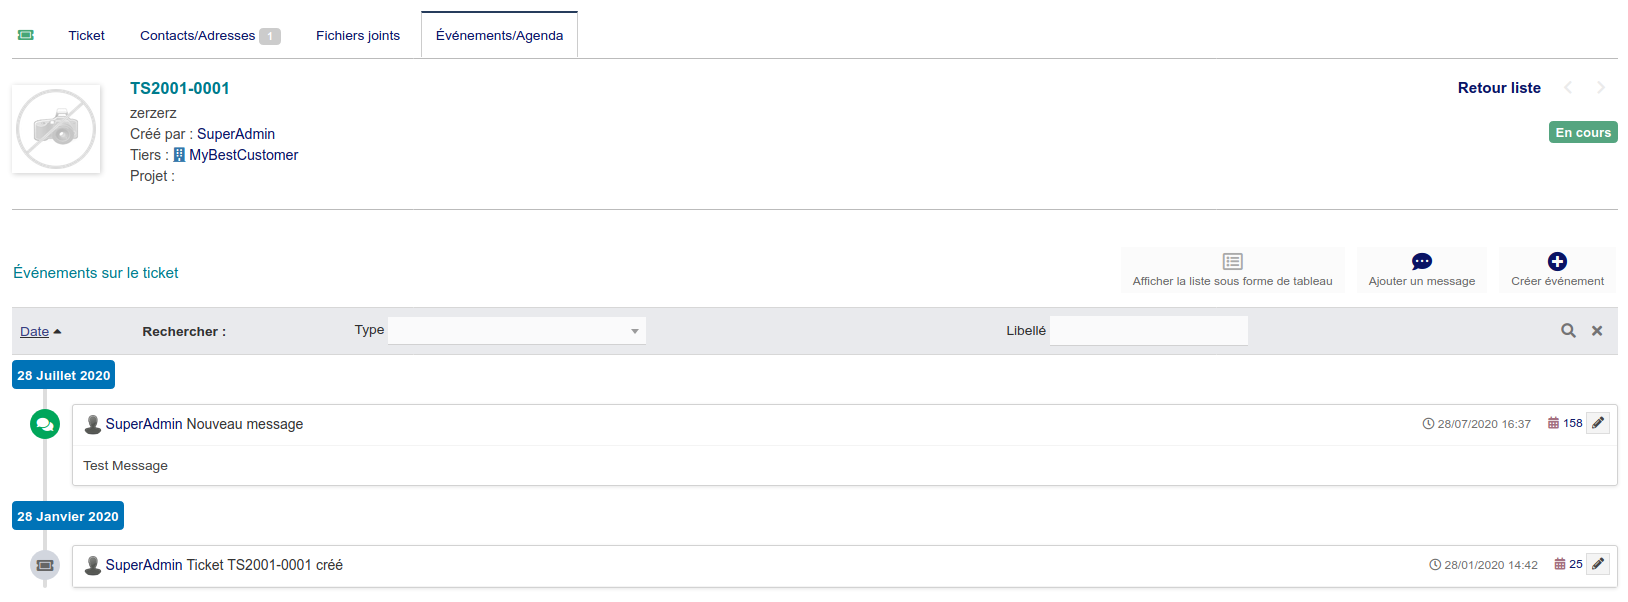Viewport: 1628px width, 602px height.
Task: Sort events by Date column header
Action: (x=35, y=332)
